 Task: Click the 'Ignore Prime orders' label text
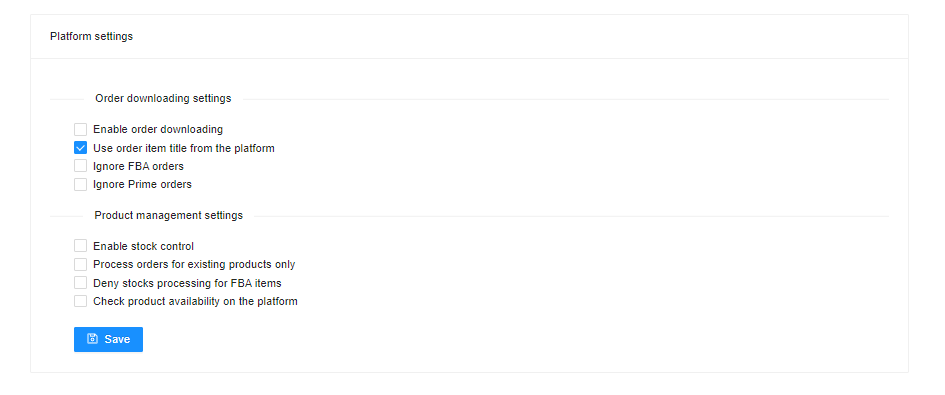pyautogui.click(x=142, y=185)
